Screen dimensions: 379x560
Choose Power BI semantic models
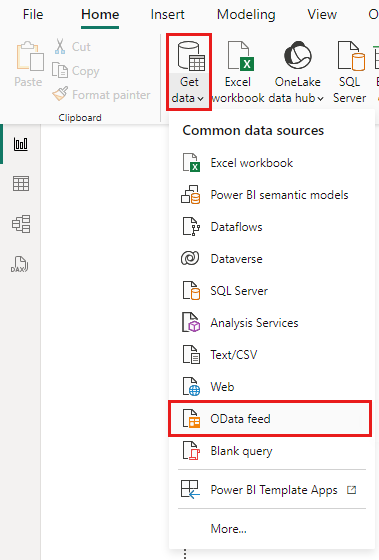click(272, 195)
